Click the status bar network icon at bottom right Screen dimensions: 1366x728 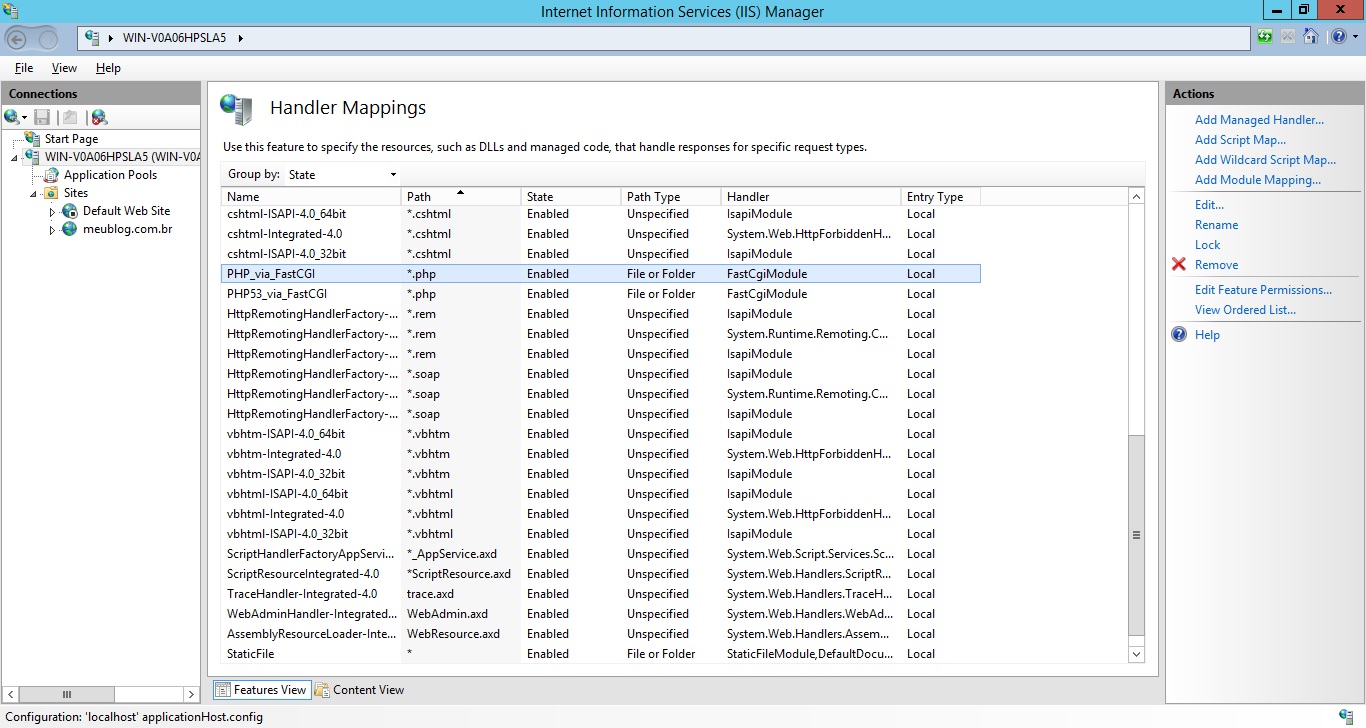(1346, 716)
